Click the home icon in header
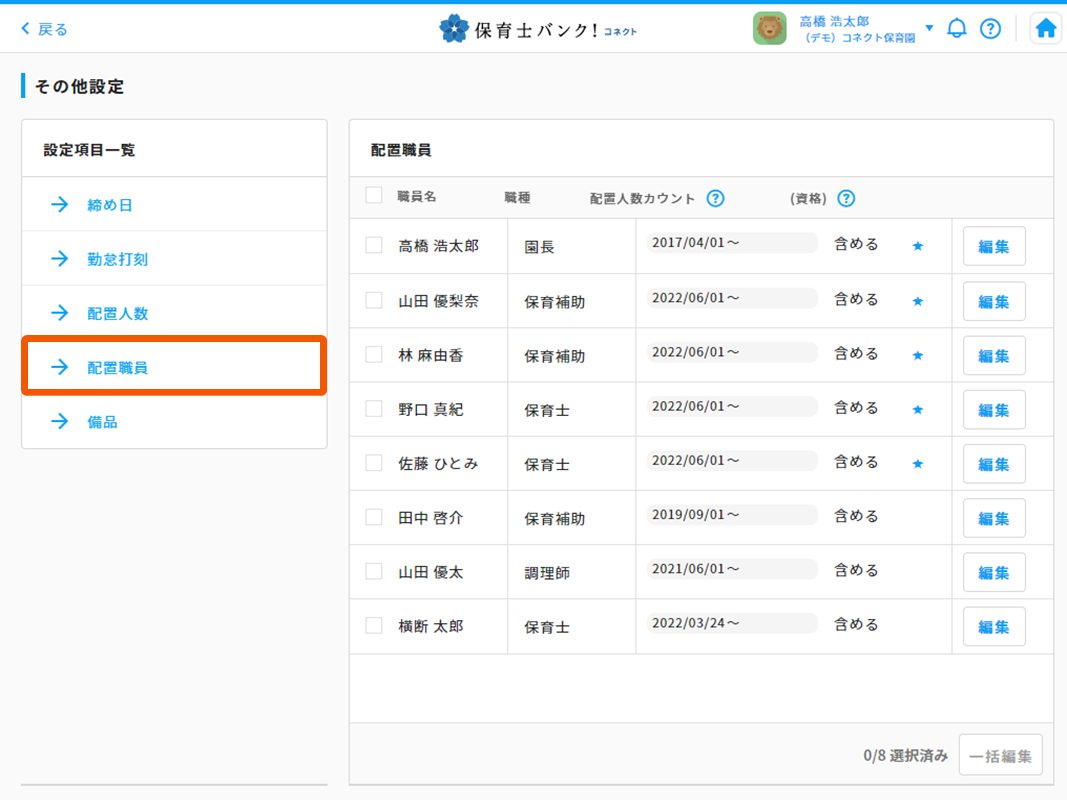 pos(1045,29)
